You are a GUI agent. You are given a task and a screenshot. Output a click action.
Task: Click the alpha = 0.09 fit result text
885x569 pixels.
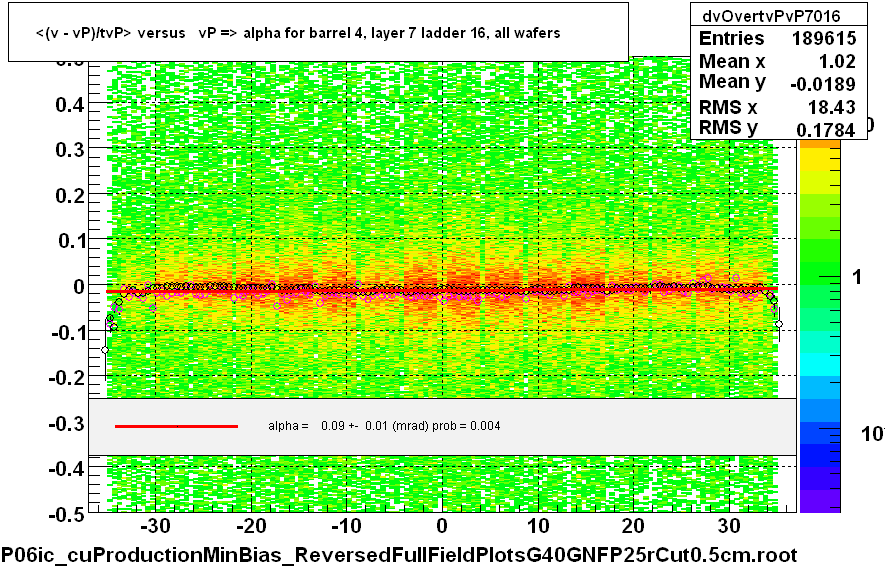(x=384, y=426)
